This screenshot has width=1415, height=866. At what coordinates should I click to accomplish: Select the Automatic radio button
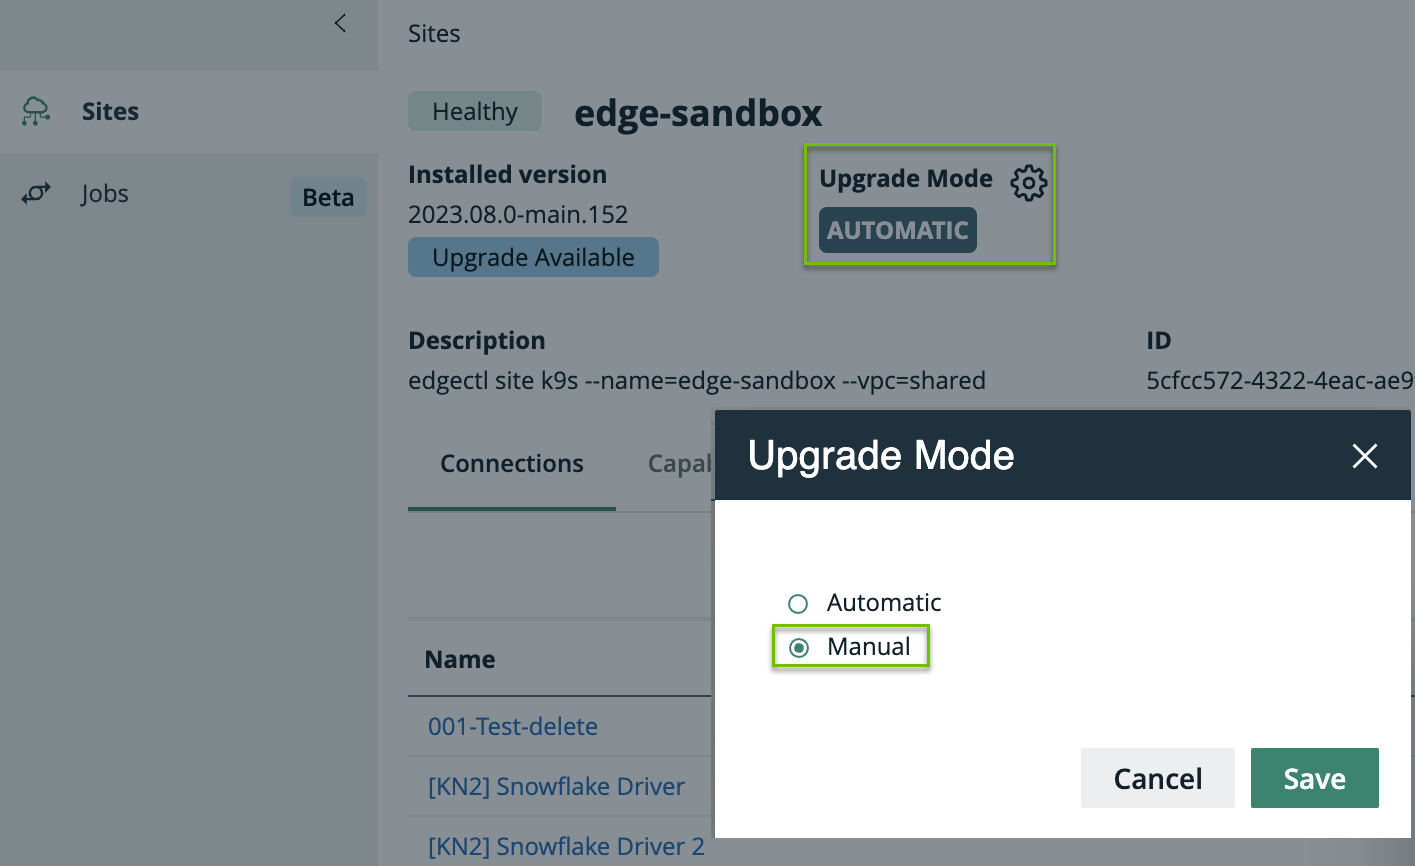(798, 604)
